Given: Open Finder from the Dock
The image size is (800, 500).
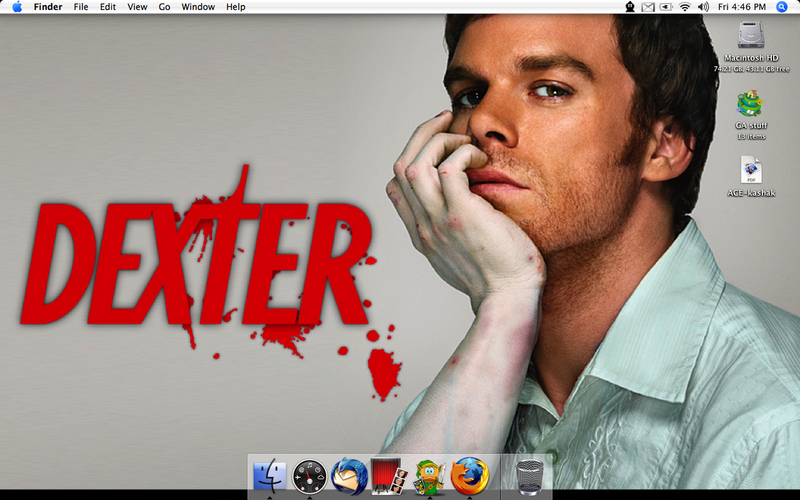Looking at the screenshot, I should tap(270, 475).
